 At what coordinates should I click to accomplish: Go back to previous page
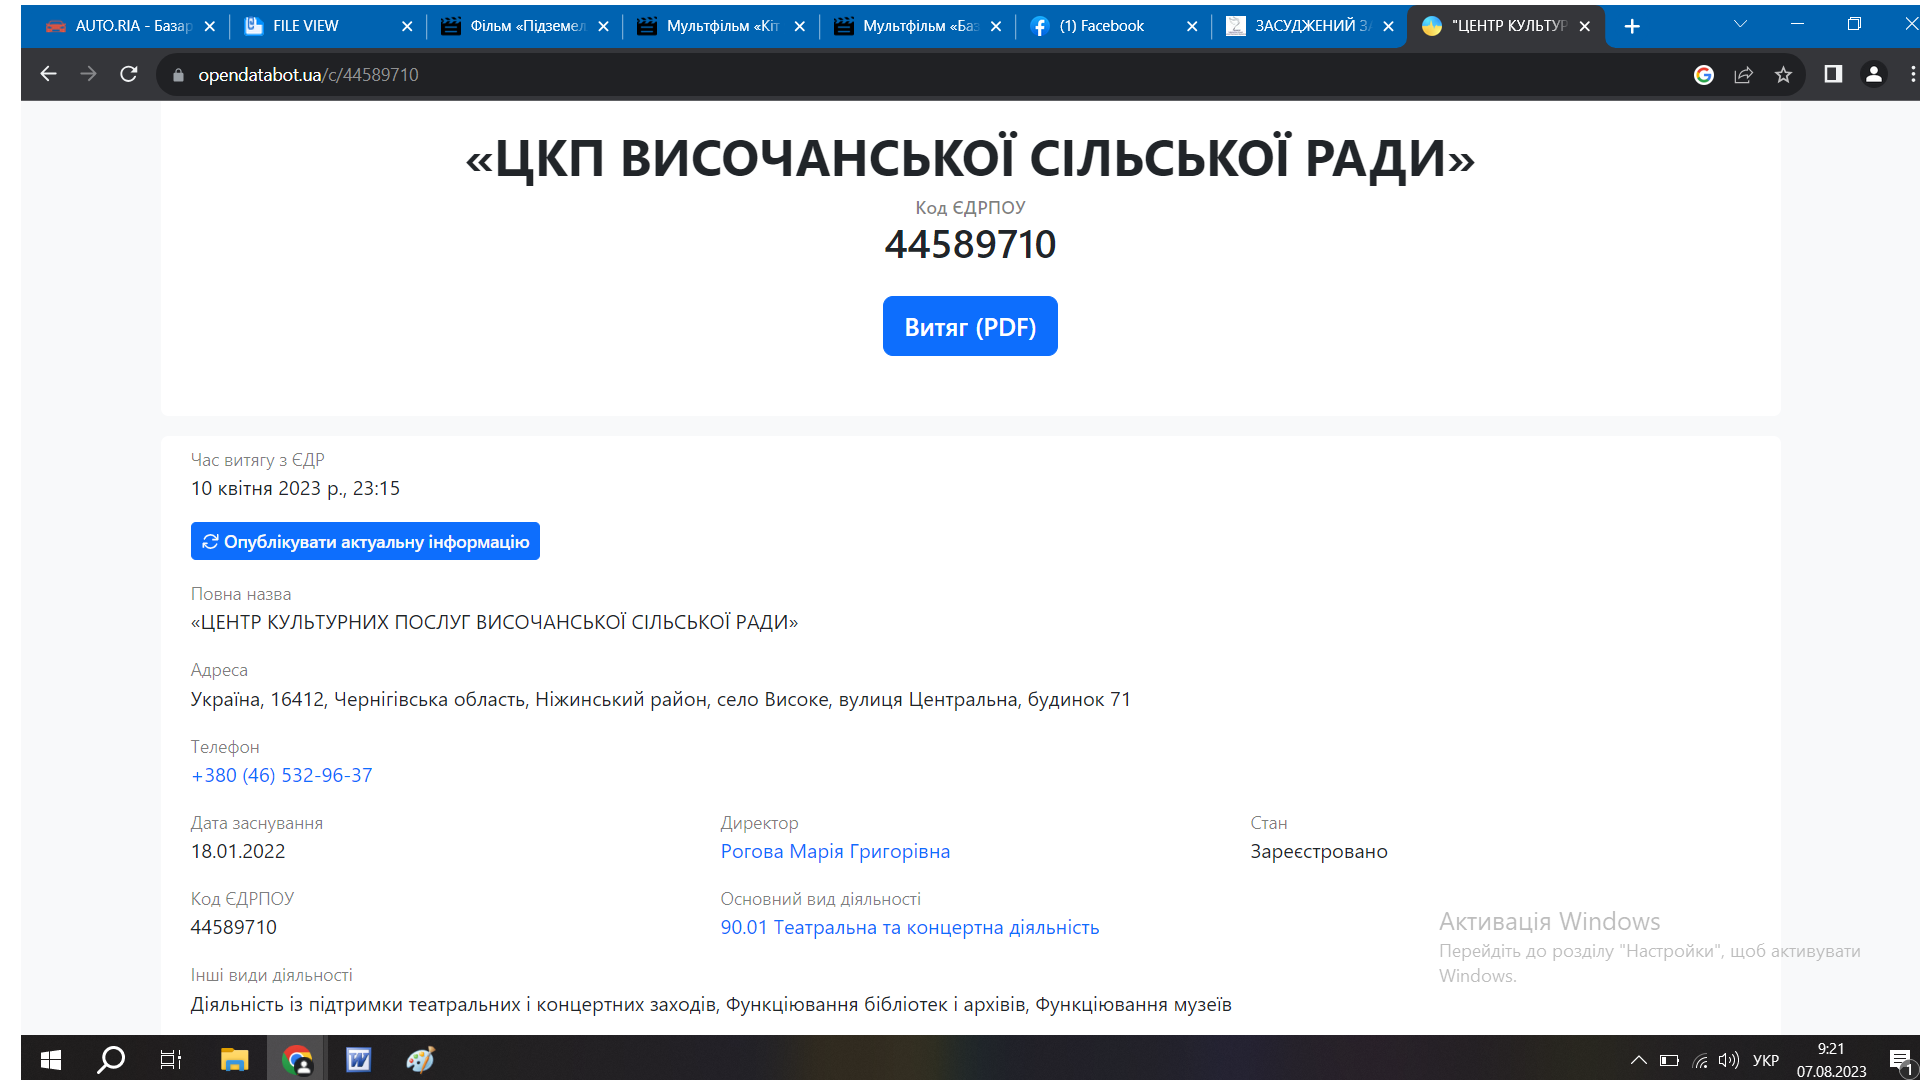point(48,74)
